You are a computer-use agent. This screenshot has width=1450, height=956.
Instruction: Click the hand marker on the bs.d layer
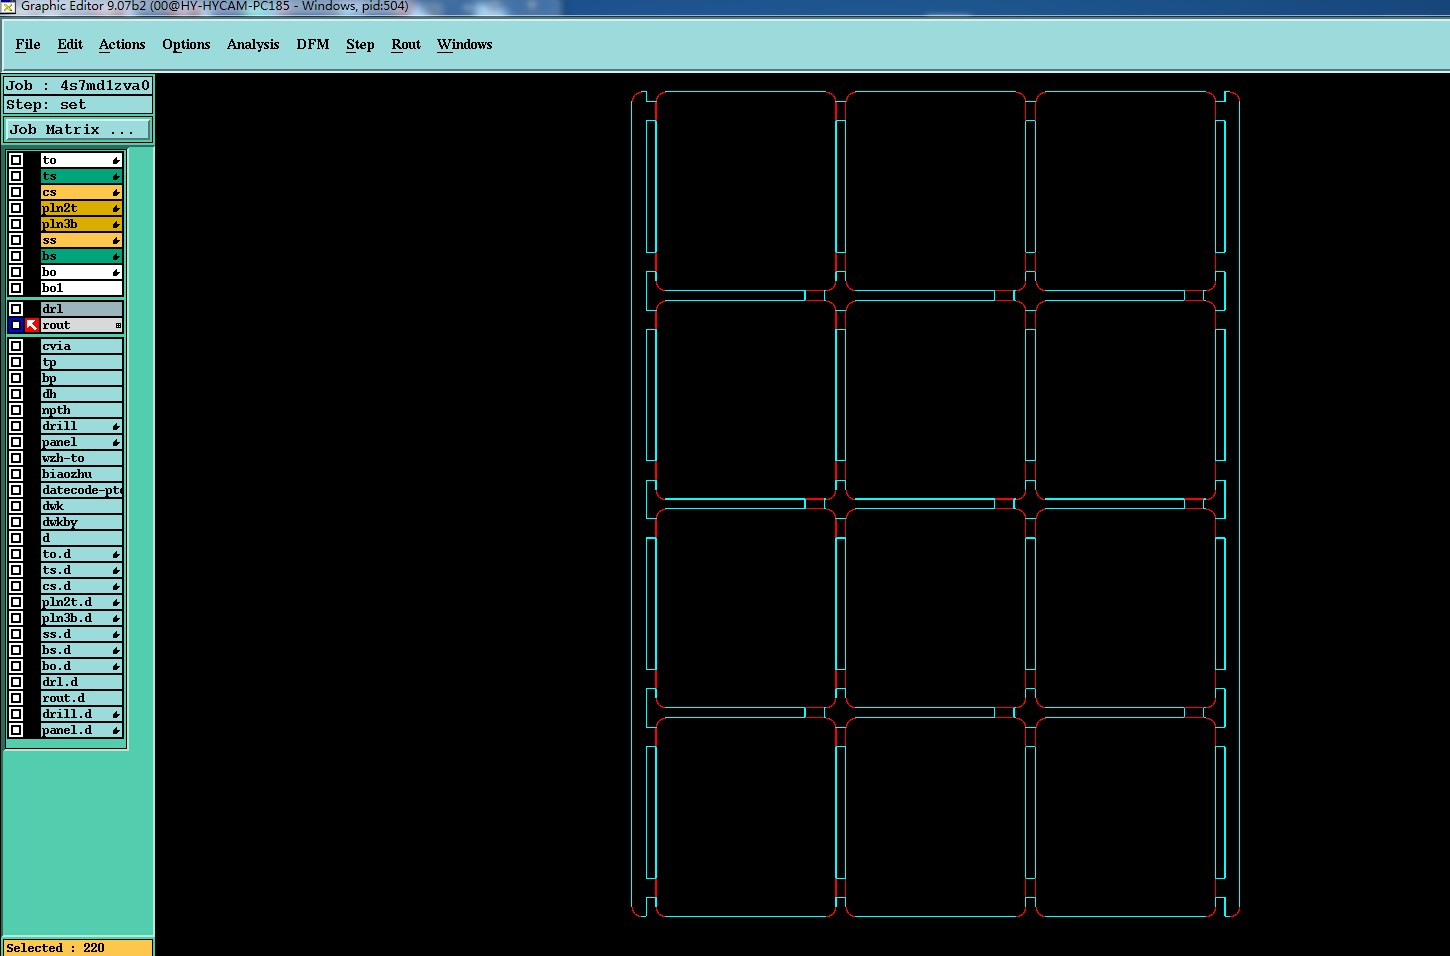(x=116, y=651)
